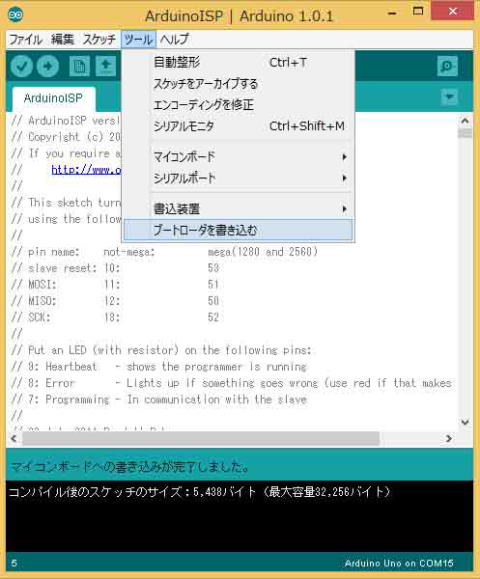Screen dimensions: 480x579
Task: Select ブートローダを書き込む
Action: pos(238,230)
